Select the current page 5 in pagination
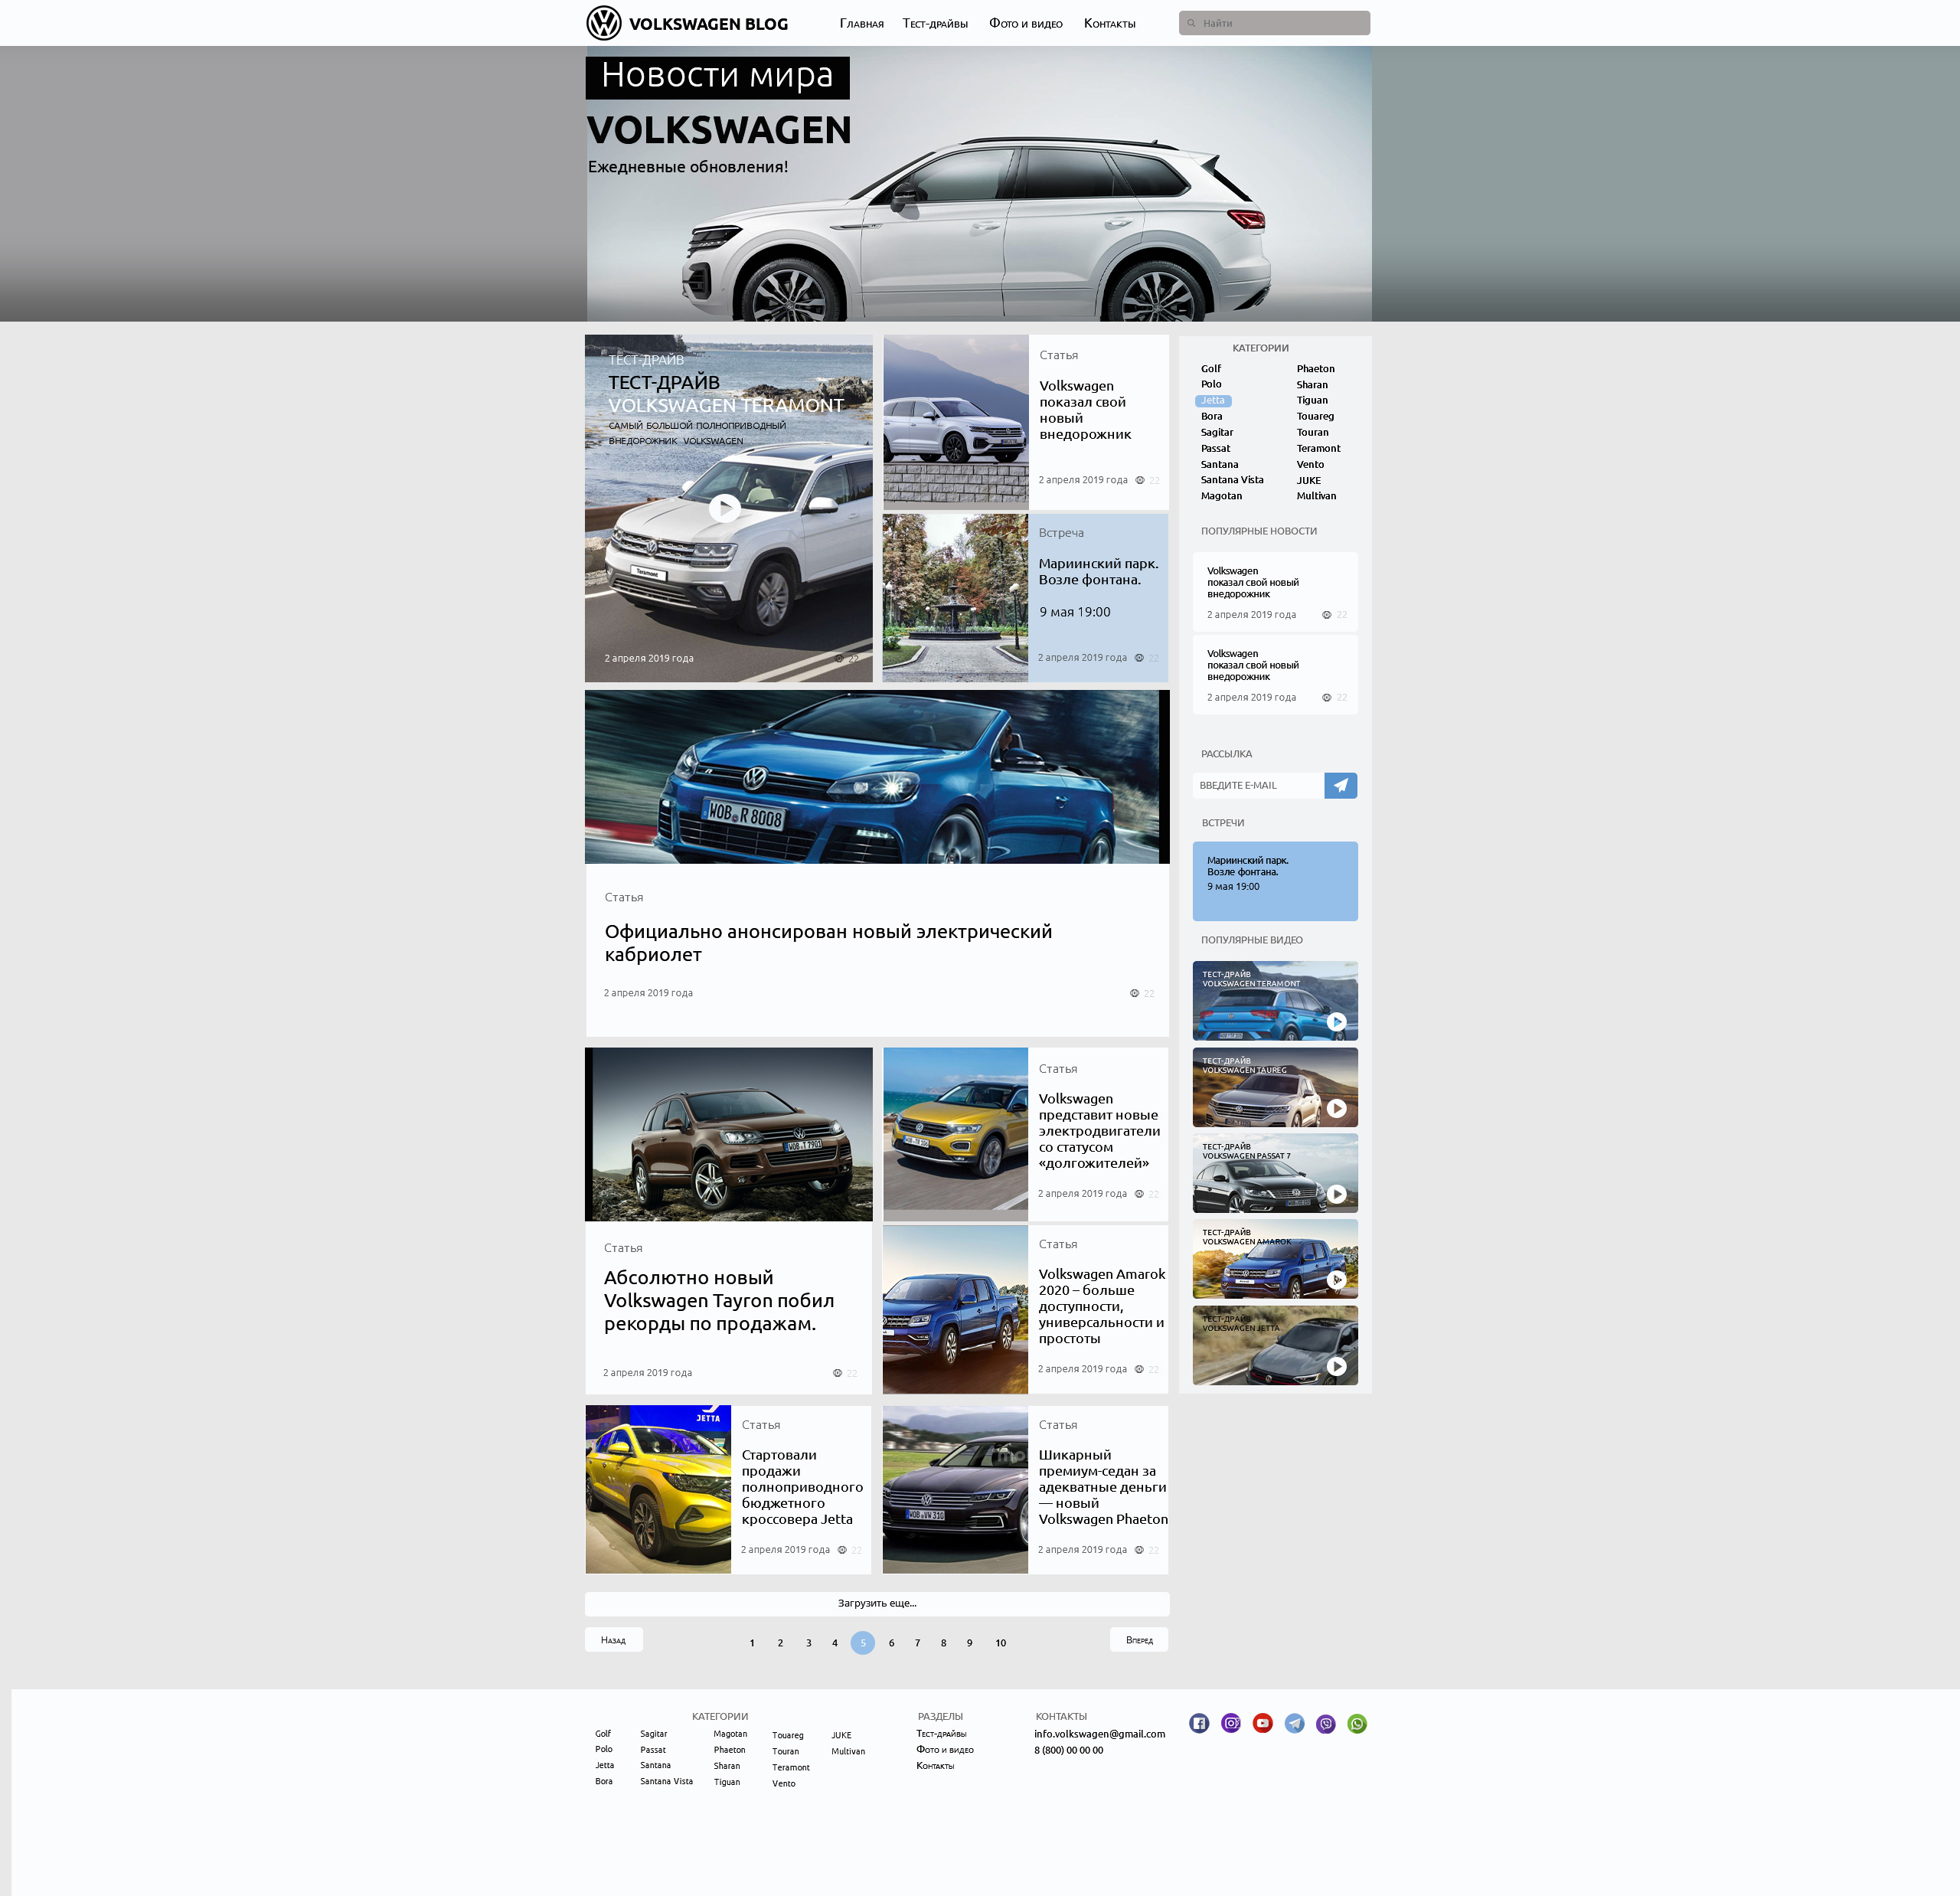 click(863, 1643)
